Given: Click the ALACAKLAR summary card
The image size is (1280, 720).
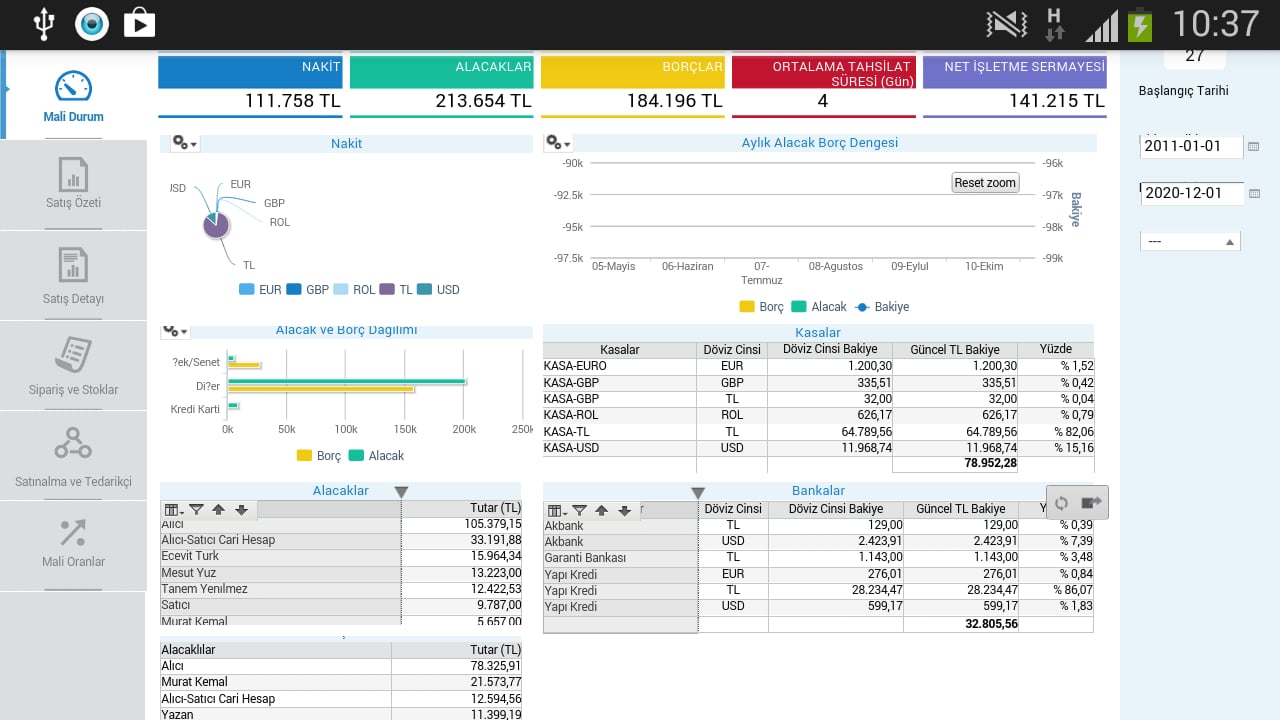Looking at the screenshot, I should tap(441, 85).
